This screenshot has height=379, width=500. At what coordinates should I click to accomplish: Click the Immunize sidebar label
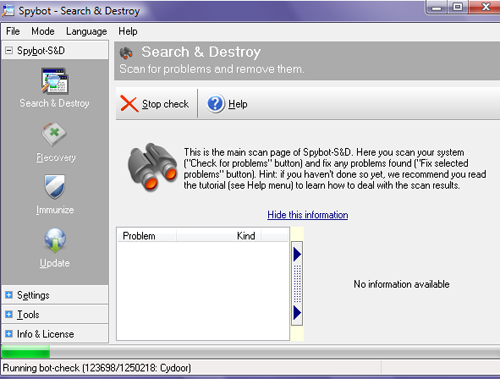55,210
